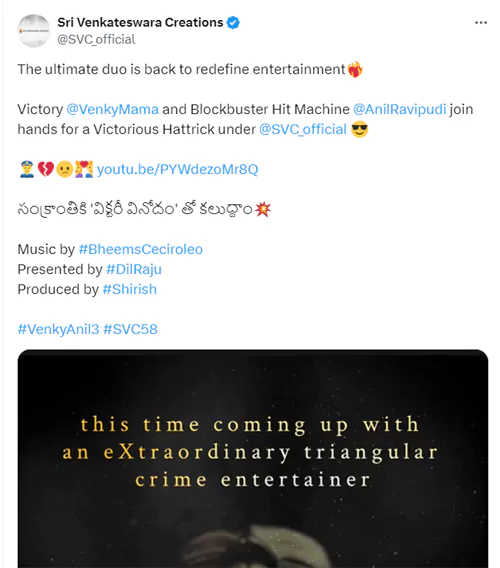Open the three-dot more options menu
500x568 pixels.
[480, 23]
